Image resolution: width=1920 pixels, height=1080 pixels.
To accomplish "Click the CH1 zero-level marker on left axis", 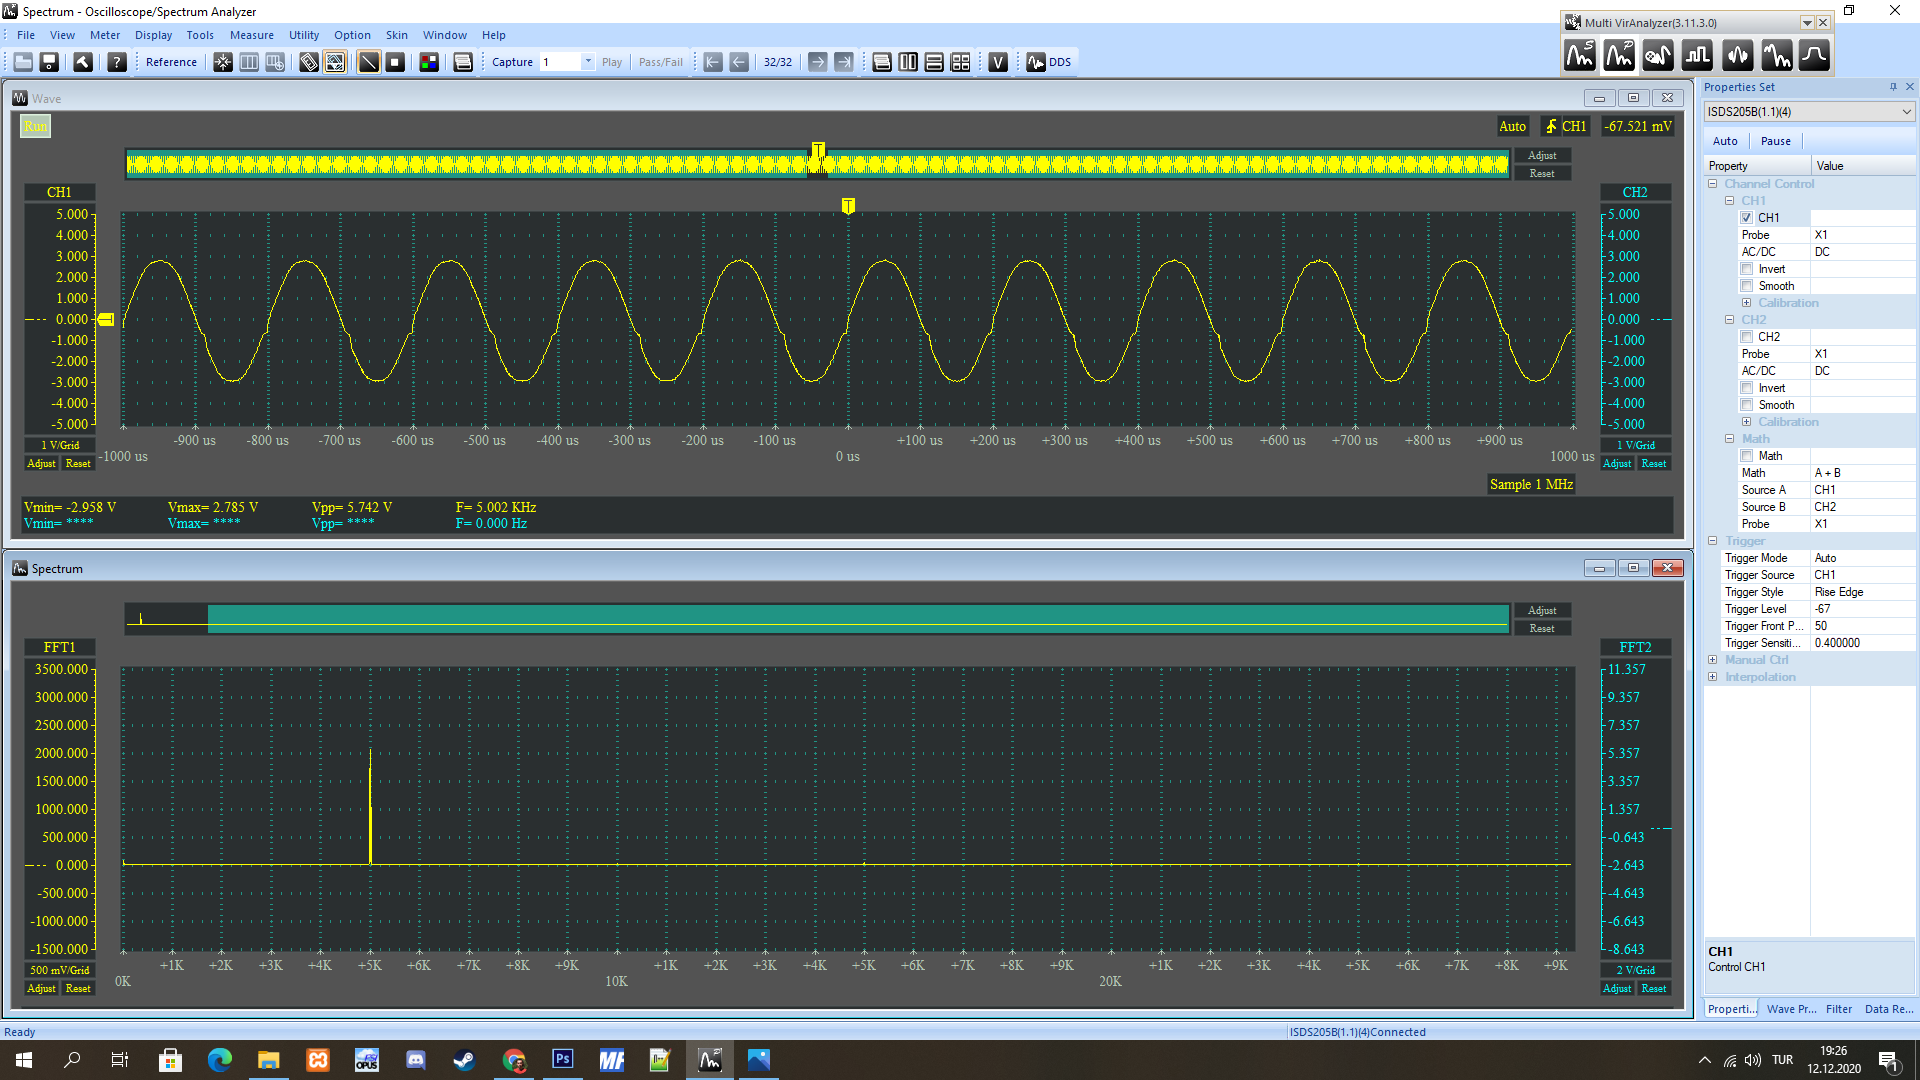I will 106,320.
